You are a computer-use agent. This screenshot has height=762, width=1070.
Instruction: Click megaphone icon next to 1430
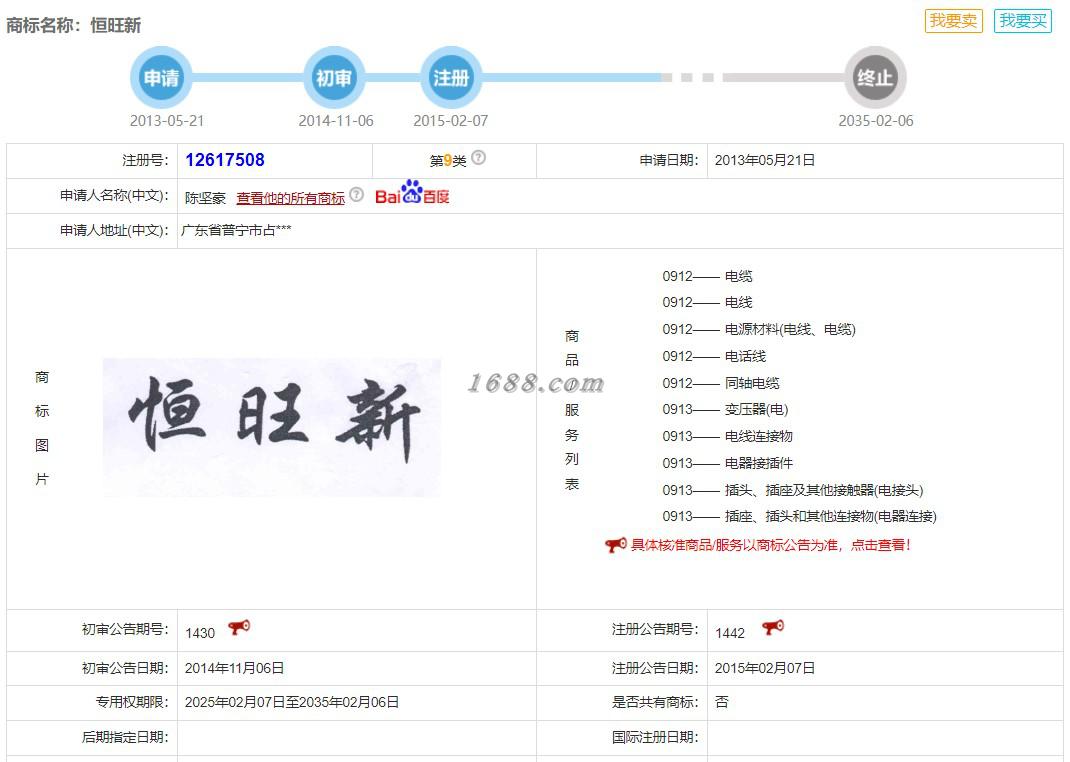tap(239, 627)
